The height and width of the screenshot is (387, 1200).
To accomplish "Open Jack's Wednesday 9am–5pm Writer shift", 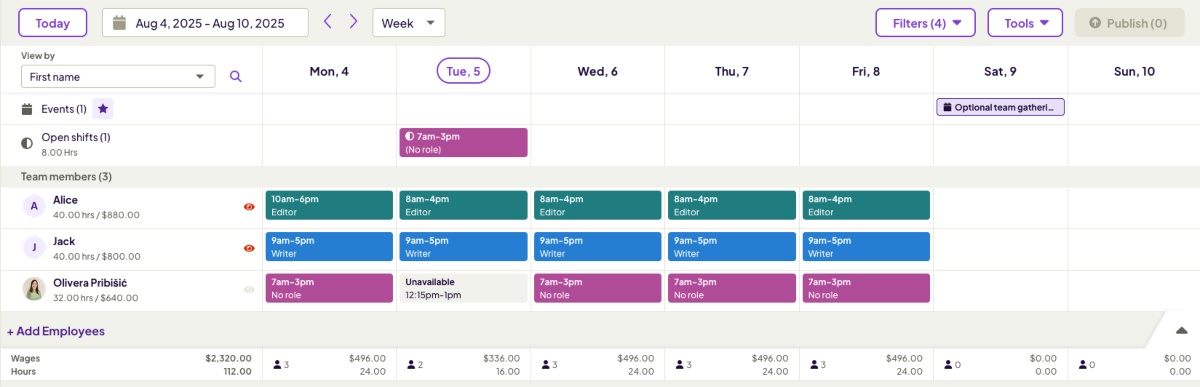I will tap(597, 246).
